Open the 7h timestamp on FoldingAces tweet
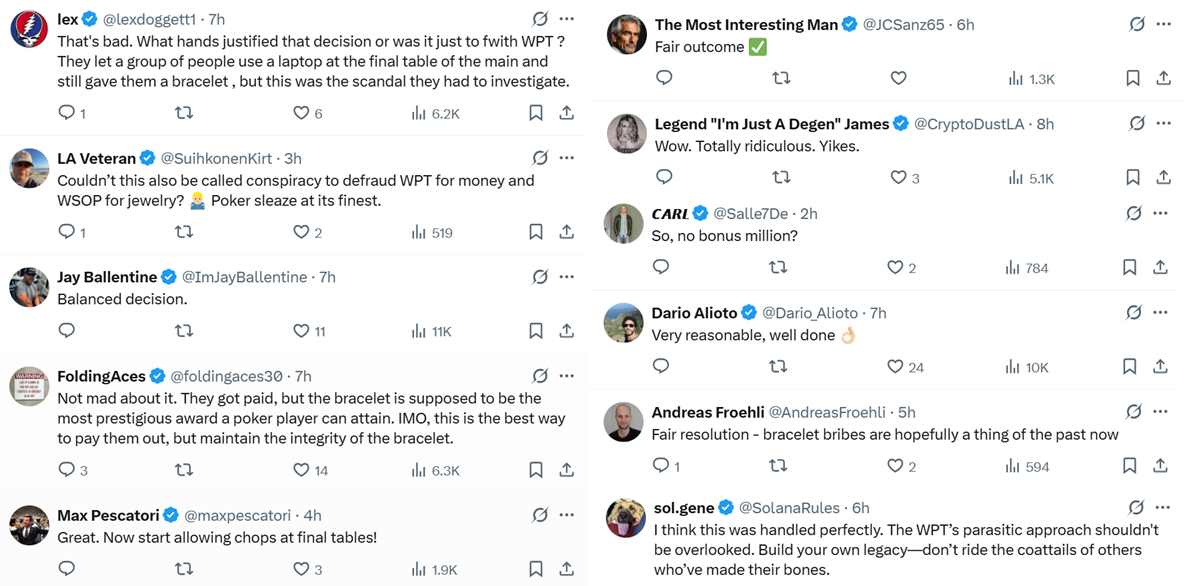Image resolution: width=1184 pixels, height=586 pixels. coord(303,377)
